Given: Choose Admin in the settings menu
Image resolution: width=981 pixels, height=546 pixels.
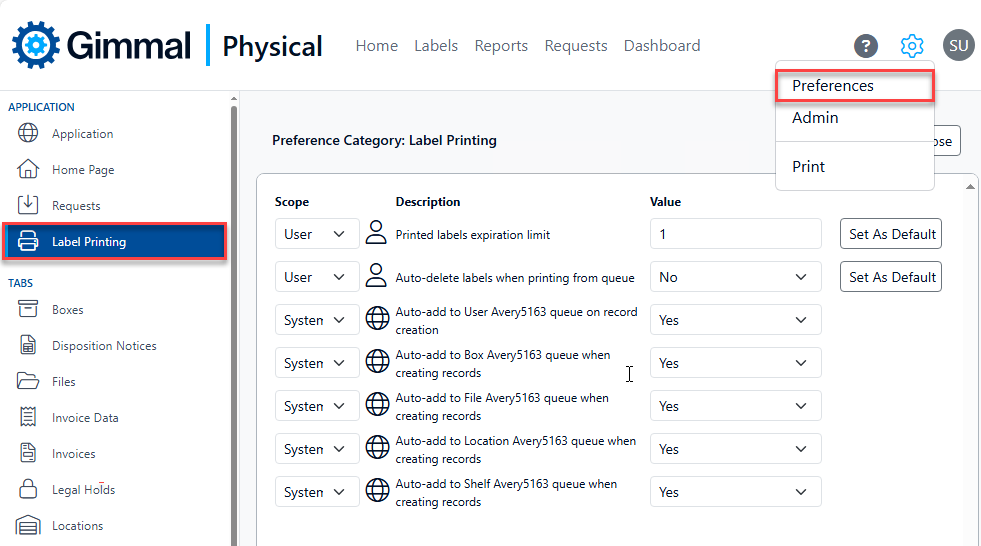Looking at the screenshot, I should point(815,118).
